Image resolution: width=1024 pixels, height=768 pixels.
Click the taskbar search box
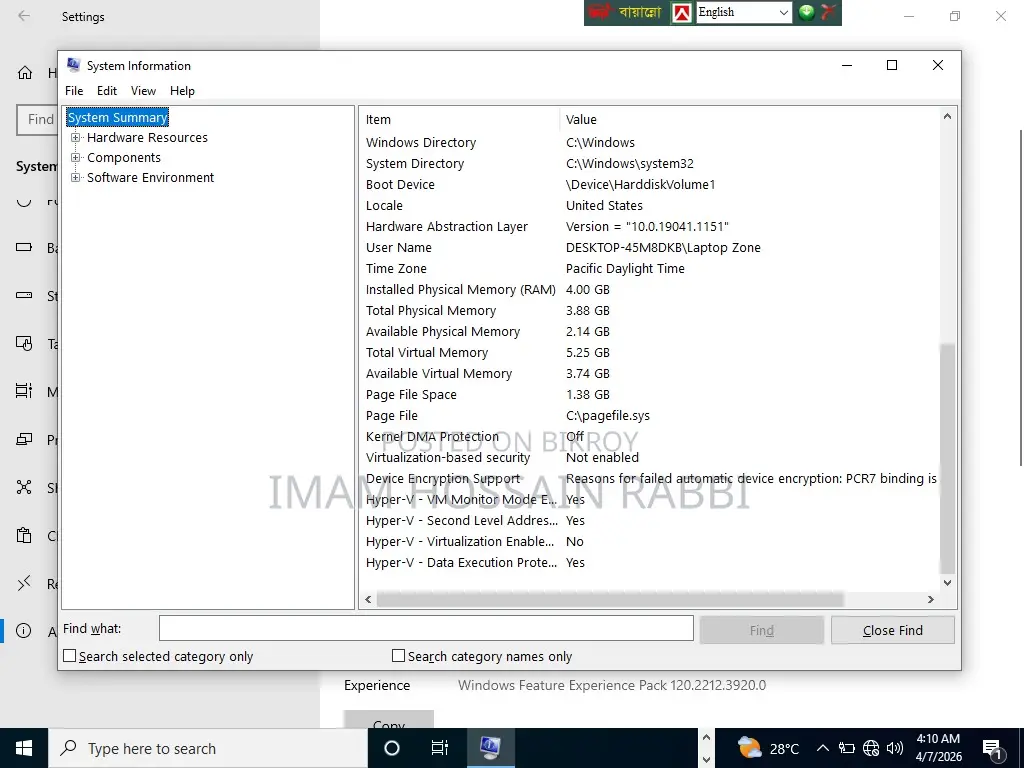tap(208, 748)
